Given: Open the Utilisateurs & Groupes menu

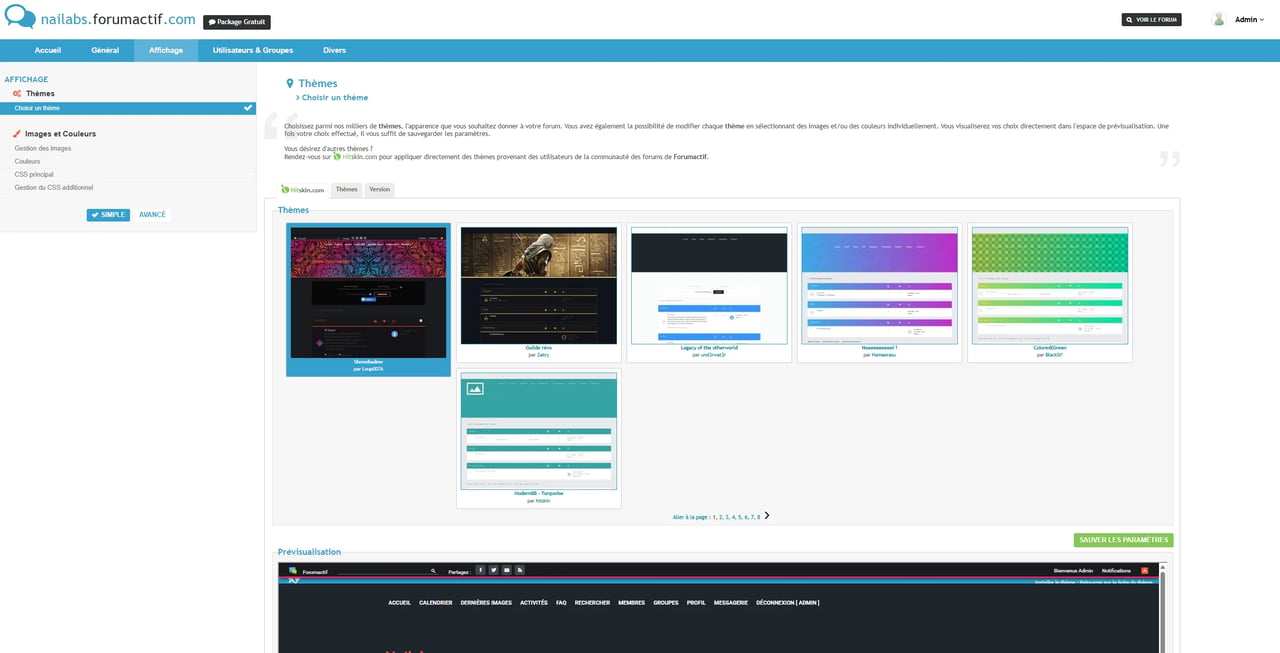Looking at the screenshot, I should (253, 50).
